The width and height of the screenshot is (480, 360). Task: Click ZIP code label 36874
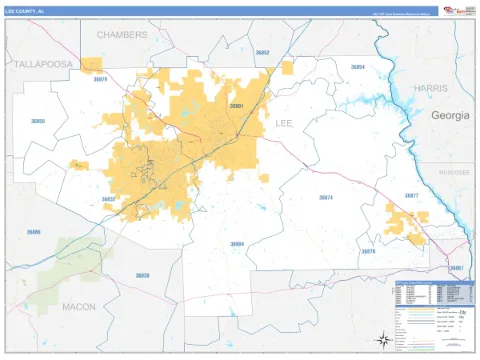point(326,198)
